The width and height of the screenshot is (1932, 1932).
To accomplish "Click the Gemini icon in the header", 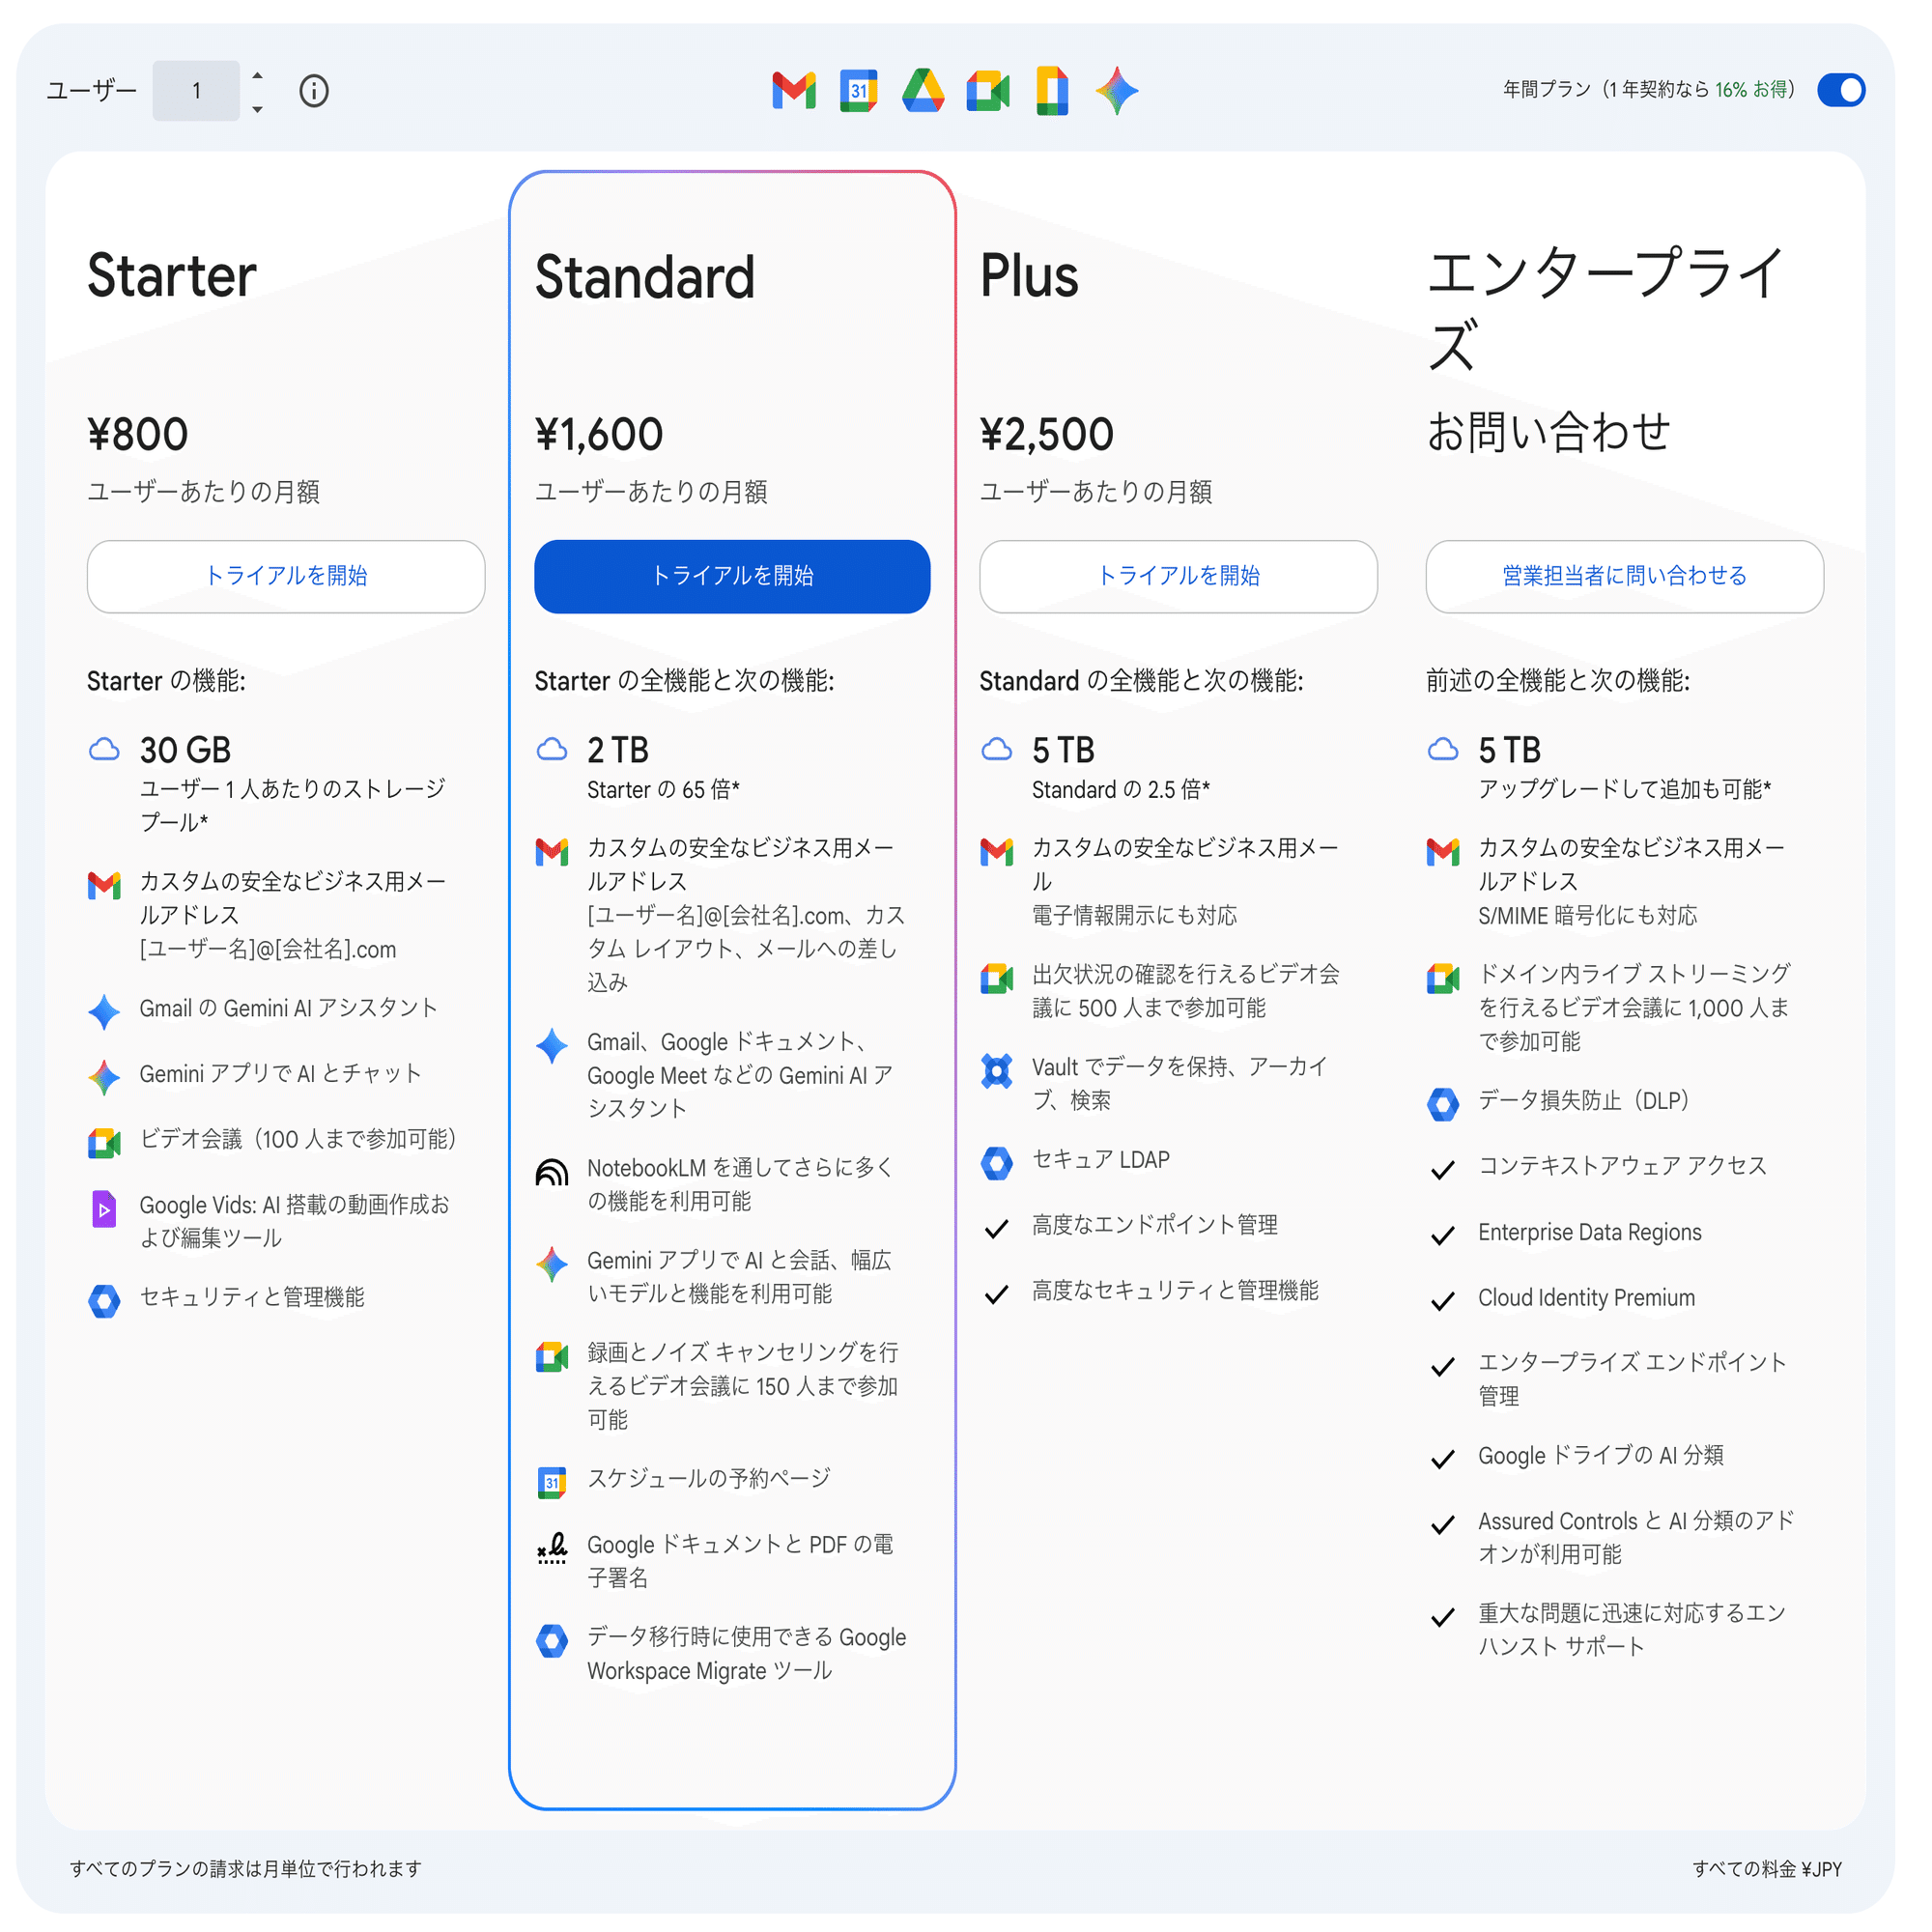I will [1118, 91].
